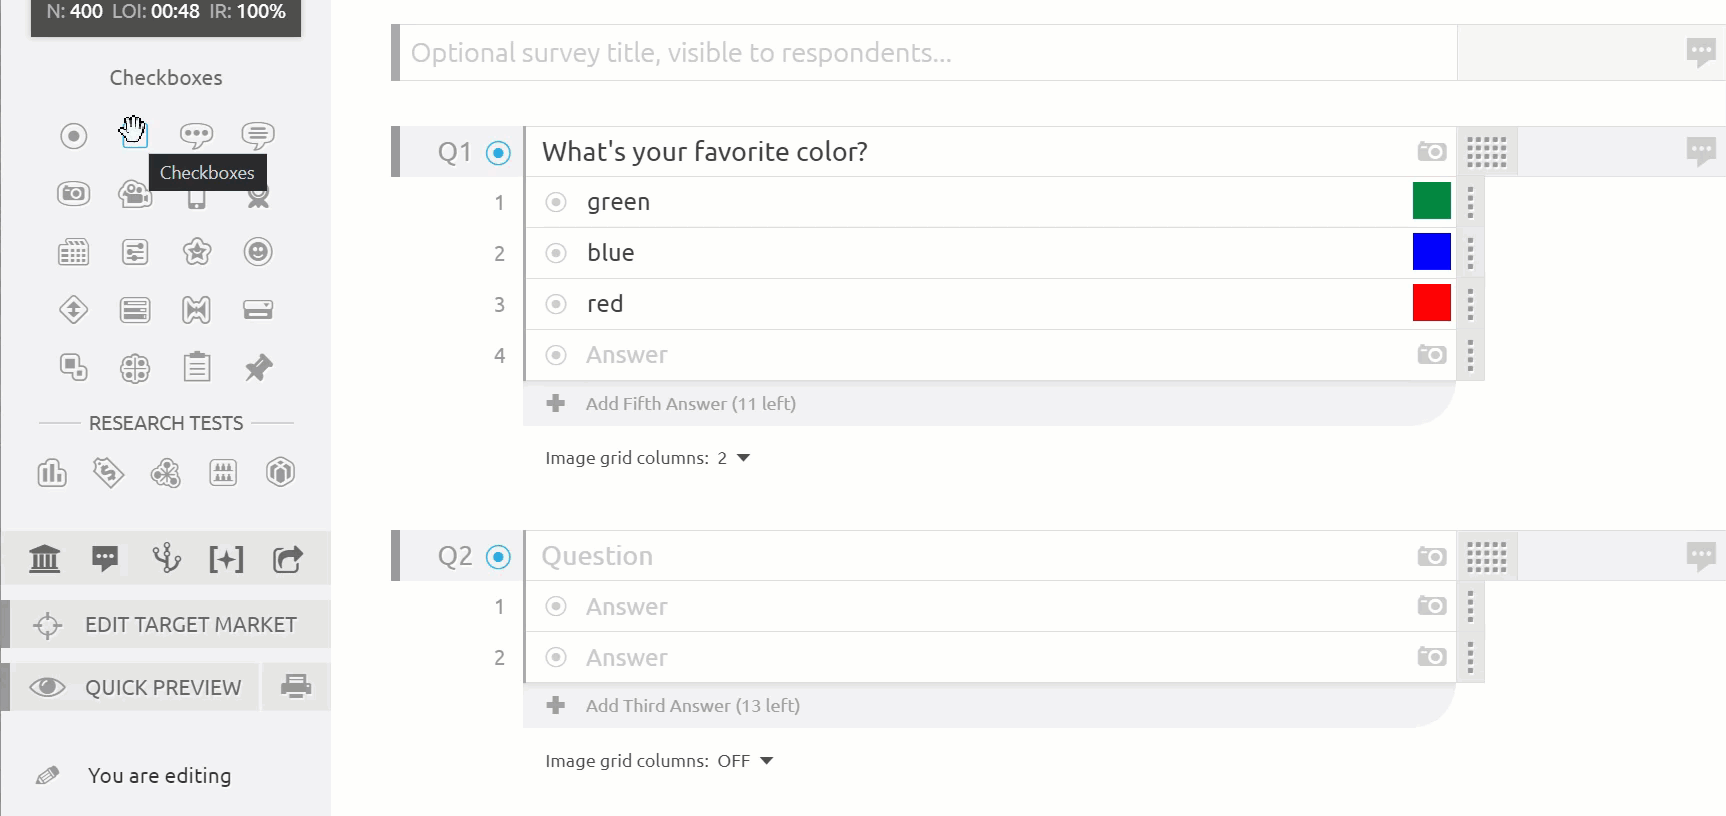
Task: Select the single-choice radio question icon in sidebar
Action: [73, 135]
